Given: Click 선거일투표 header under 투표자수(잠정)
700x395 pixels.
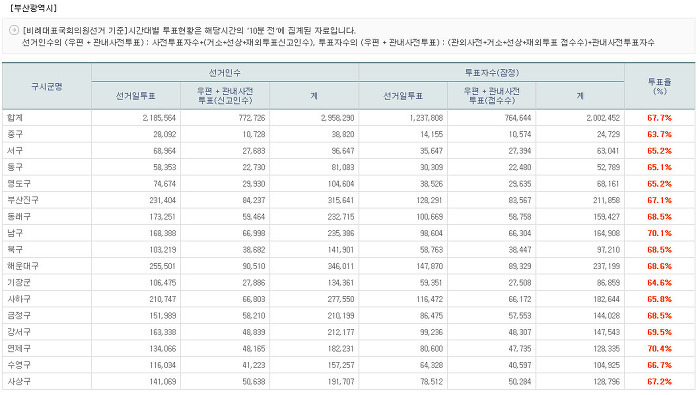Looking at the screenshot, I should 403,96.
